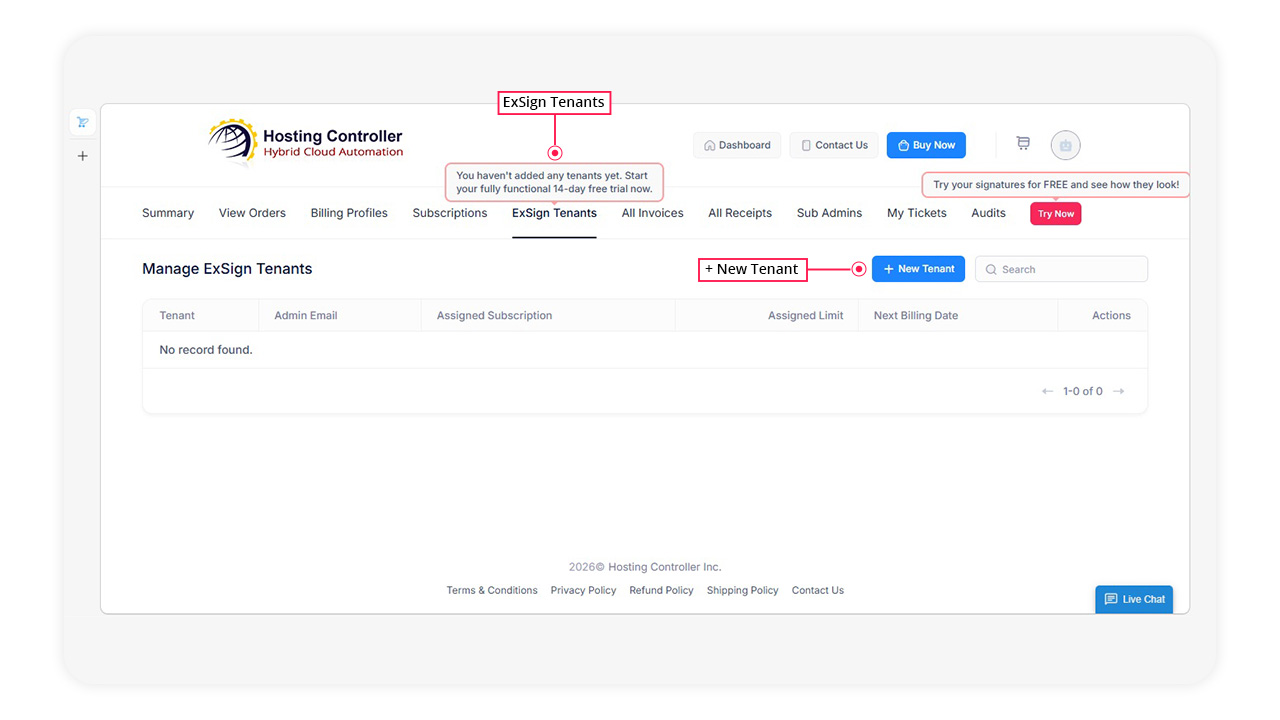Click the New Tenant button
Screen dimensions: 1280x720
point(918,268)
